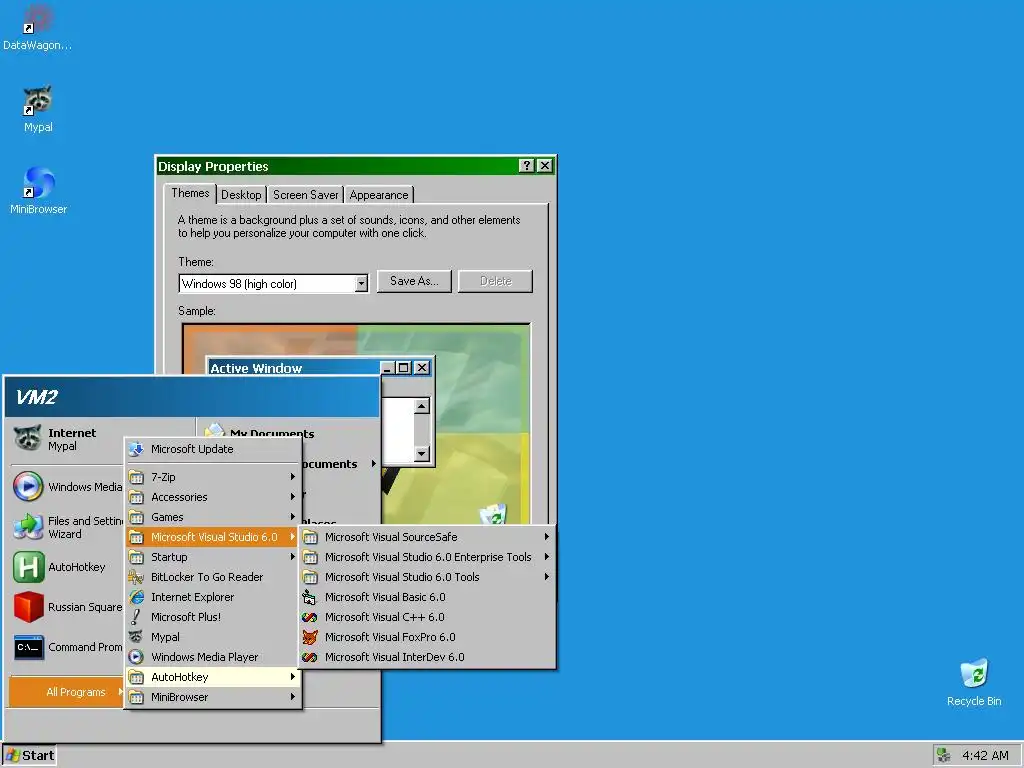Image resolution: width=1024 pixels, height=768 pixels.
Task: Select the MiniBrowser desktop icon
Action: point(37,182)
